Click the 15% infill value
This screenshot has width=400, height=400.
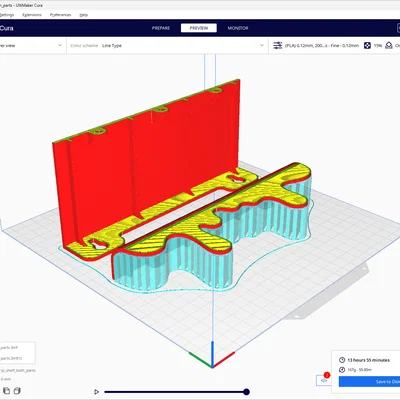tap(378, 46)
